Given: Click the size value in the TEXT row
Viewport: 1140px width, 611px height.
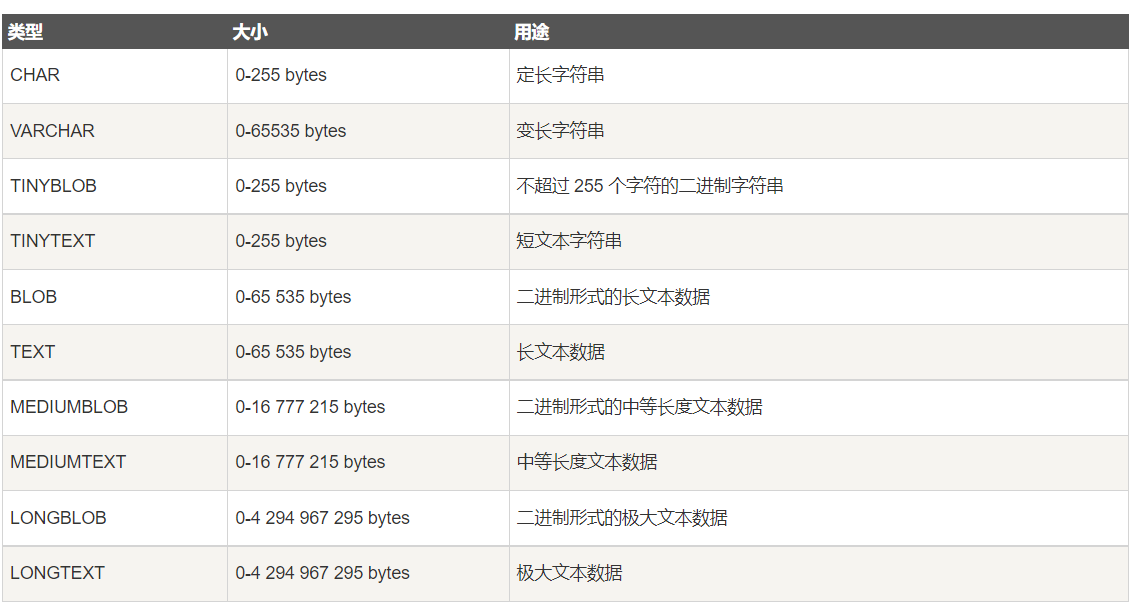Looking at the screenshot, I should coord(293,352).
